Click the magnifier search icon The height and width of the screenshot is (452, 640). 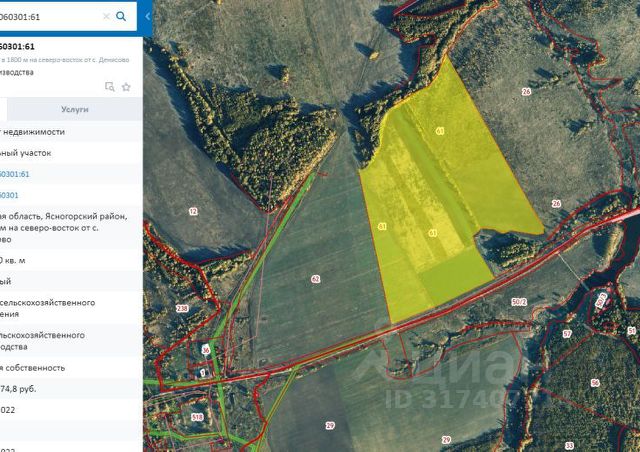[121, 16]
